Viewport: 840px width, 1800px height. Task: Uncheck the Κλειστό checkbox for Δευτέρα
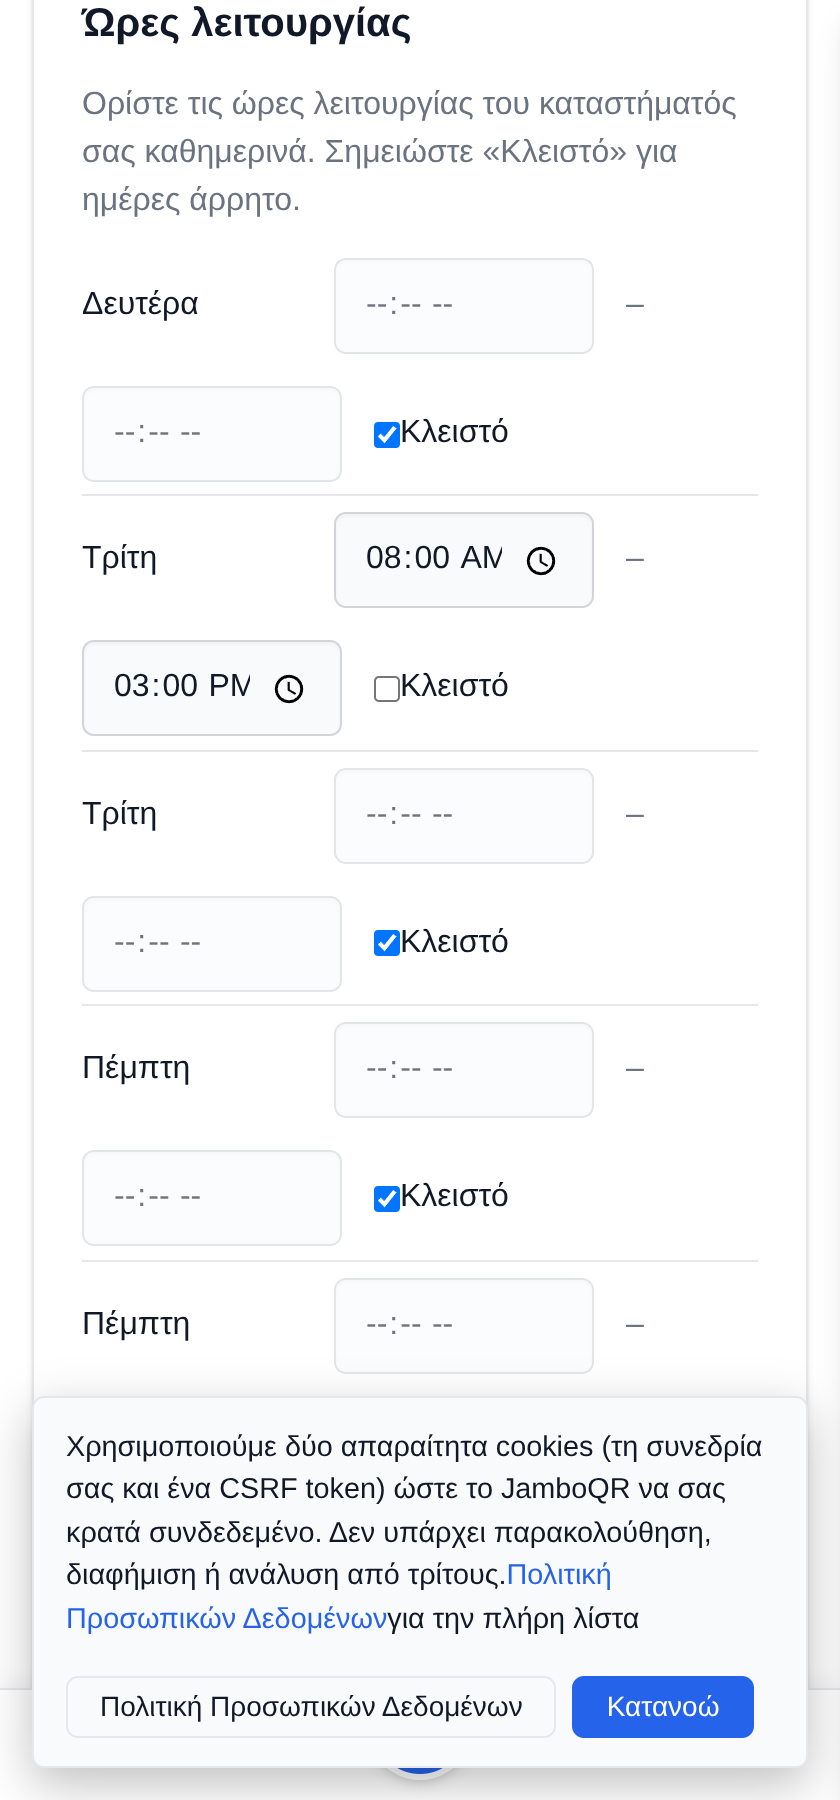(387, 434)
